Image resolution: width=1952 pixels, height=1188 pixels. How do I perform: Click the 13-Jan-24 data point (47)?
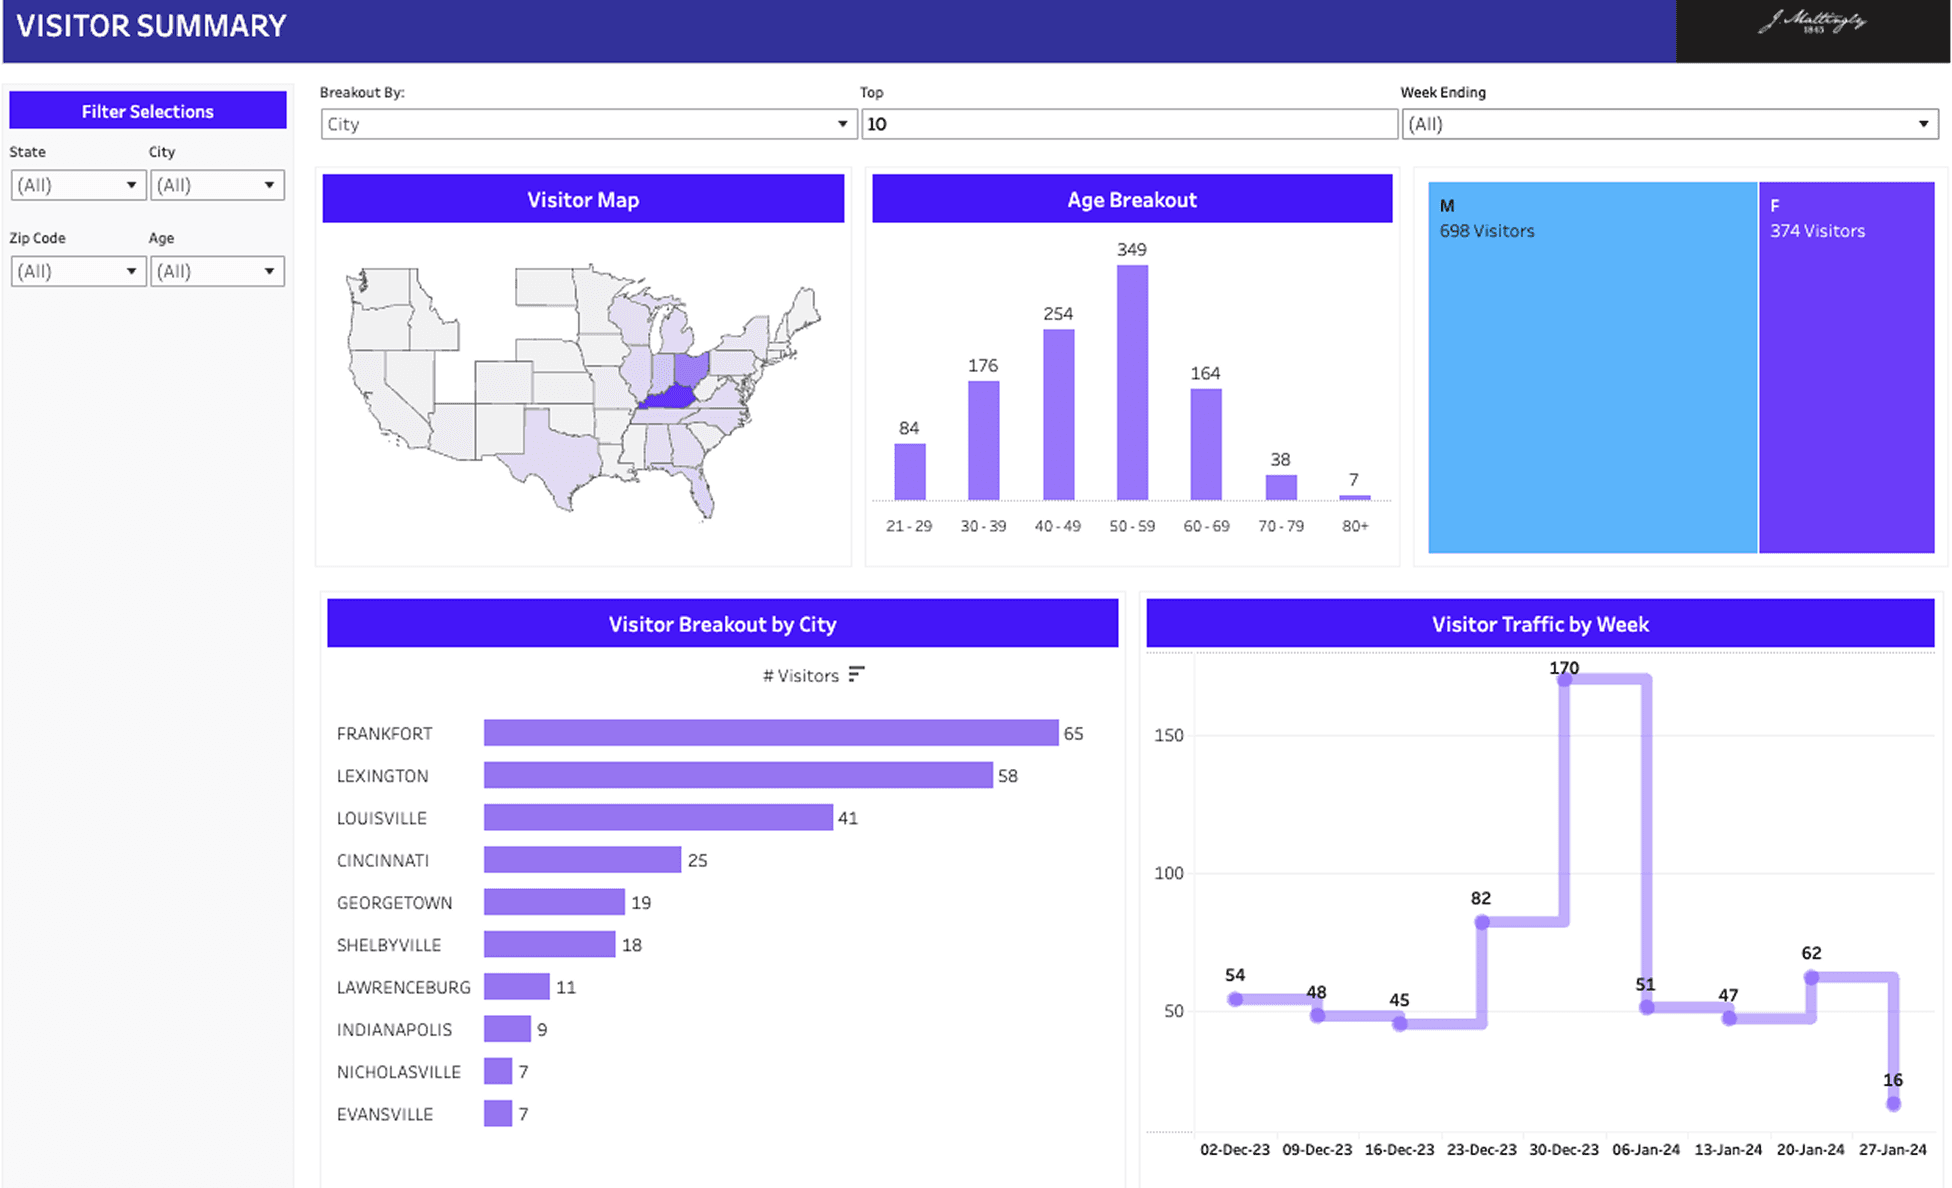pos(1729,1018)
